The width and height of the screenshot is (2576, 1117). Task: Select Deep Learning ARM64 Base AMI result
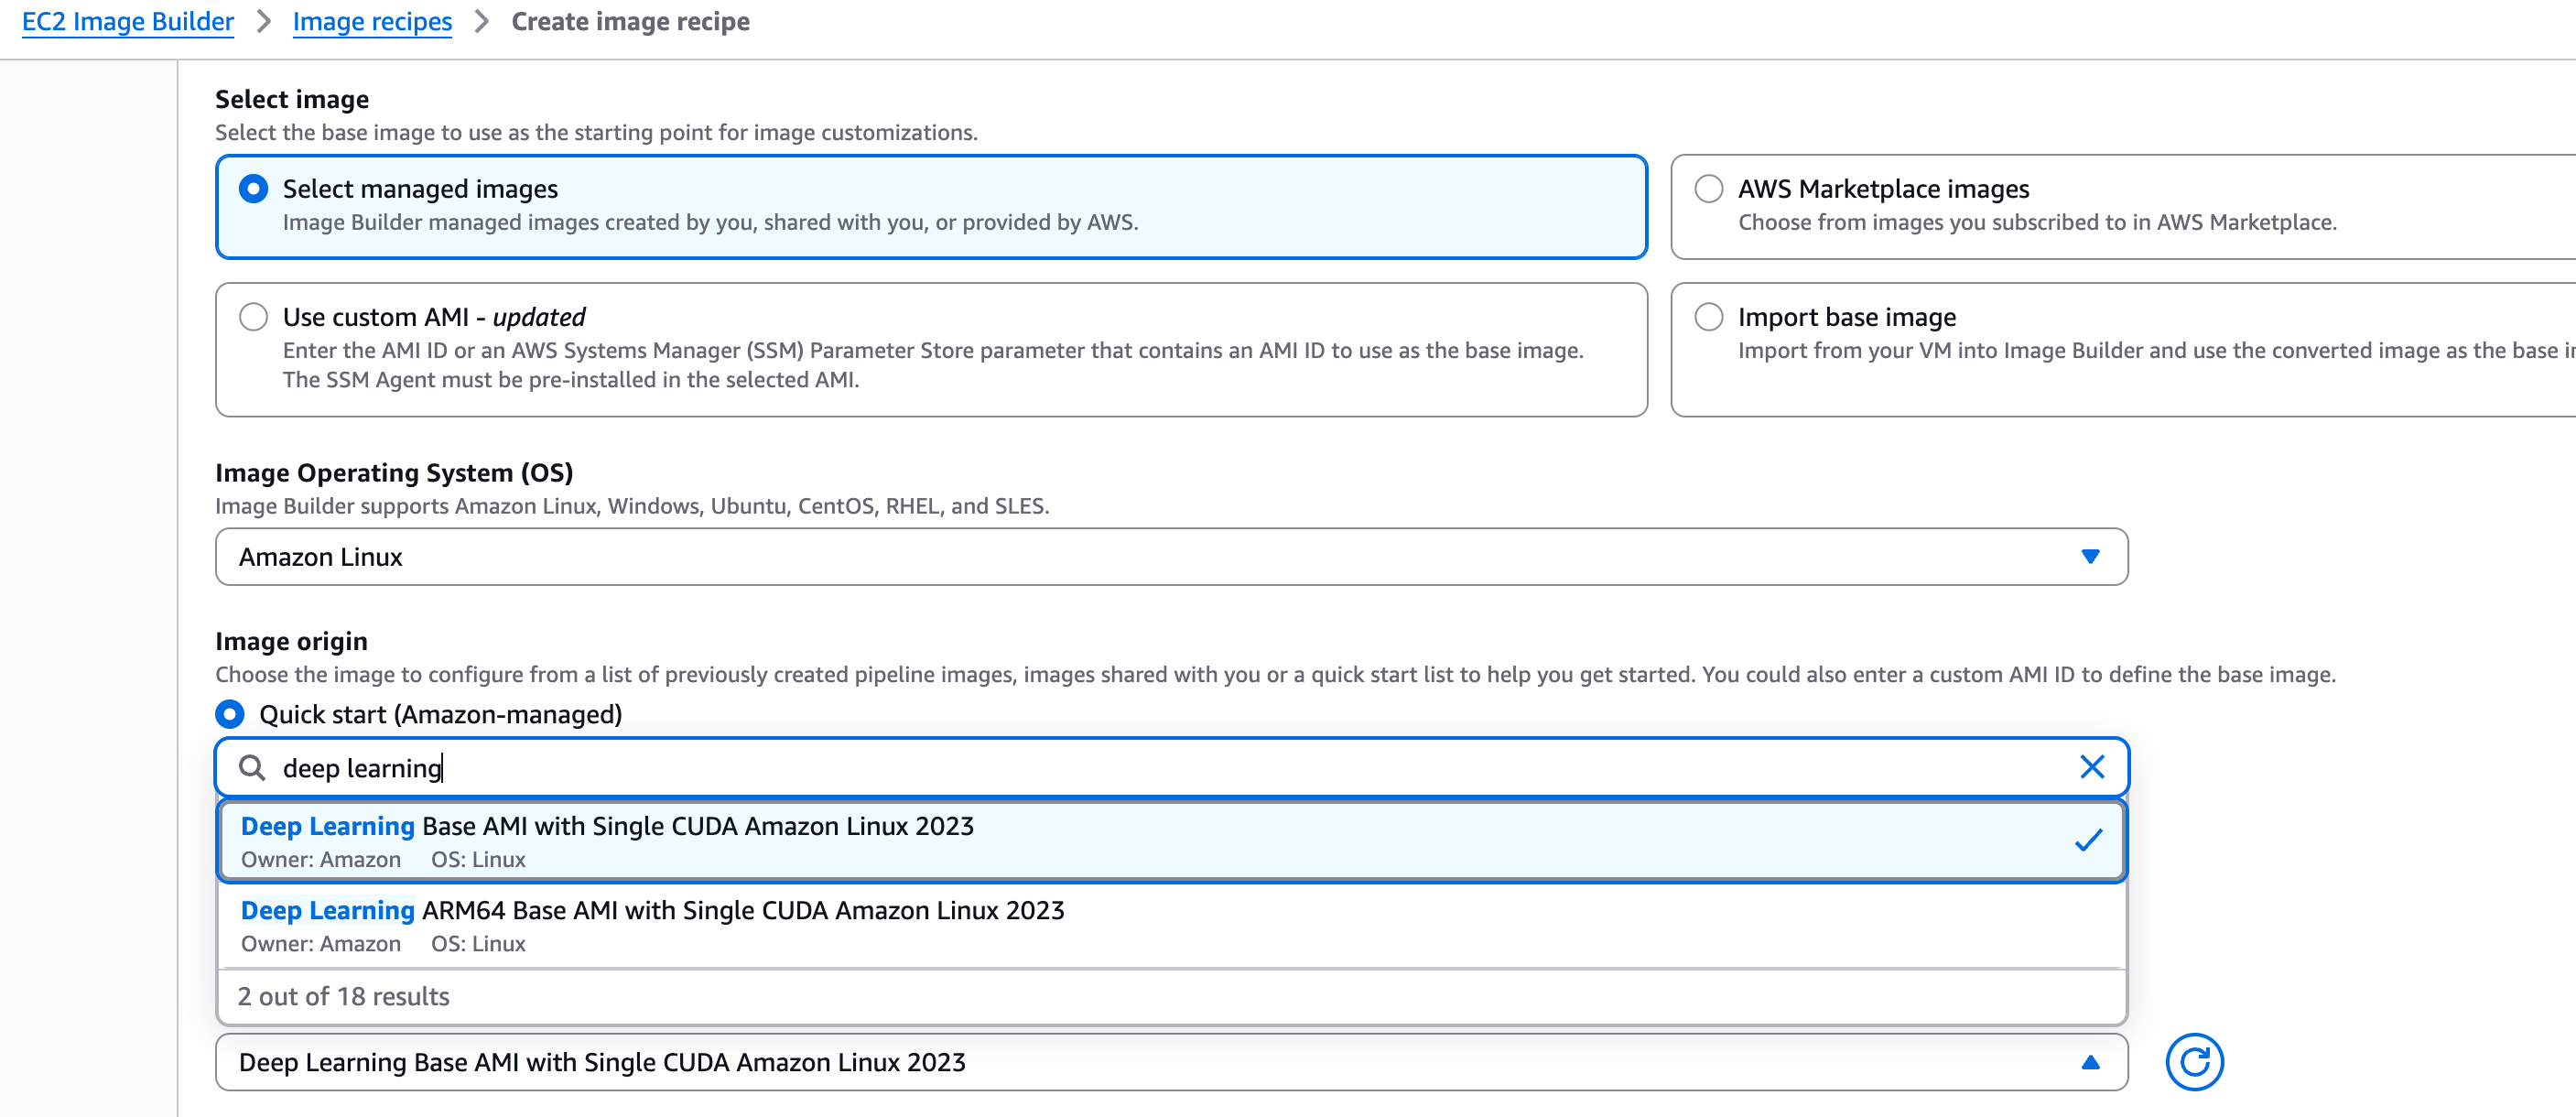[700, 924]
